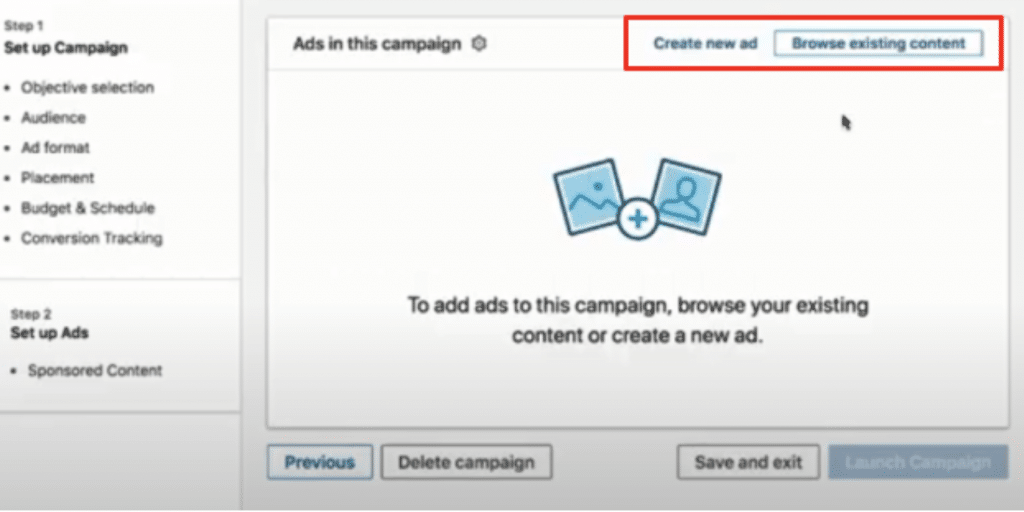This screenshot has width=1024, height=512.
Task: Open Sponsored Content under Set up Ads
Action: (95, 371)
